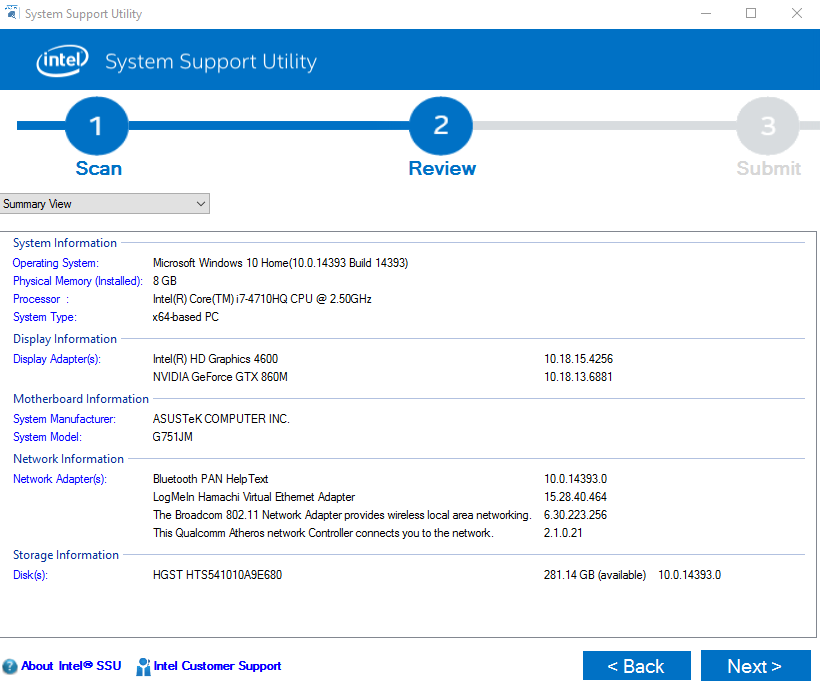Screen dimensions: 820x688
Task: Select ASUSTeK COMPUTER INC. value
Action: pos(221,419)
